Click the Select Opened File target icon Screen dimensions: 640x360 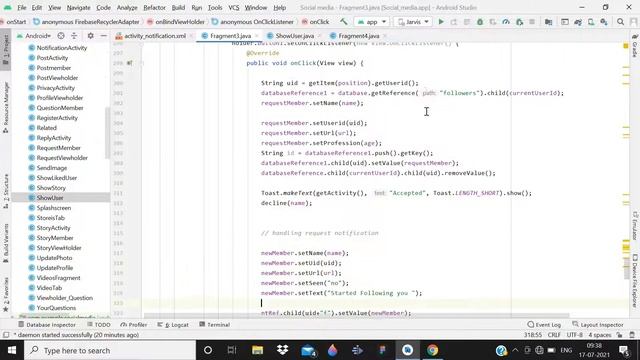pos(61,36)
